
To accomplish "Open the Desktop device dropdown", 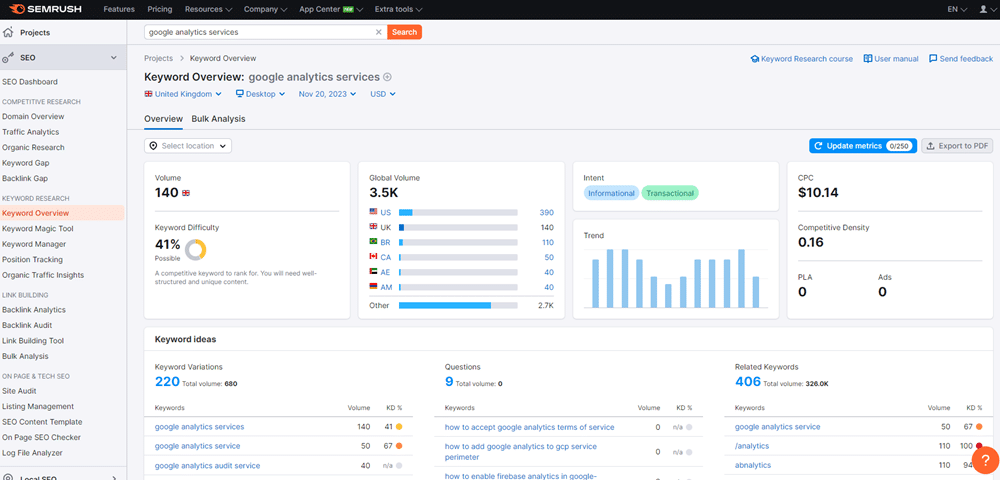I will click(261, 94).
